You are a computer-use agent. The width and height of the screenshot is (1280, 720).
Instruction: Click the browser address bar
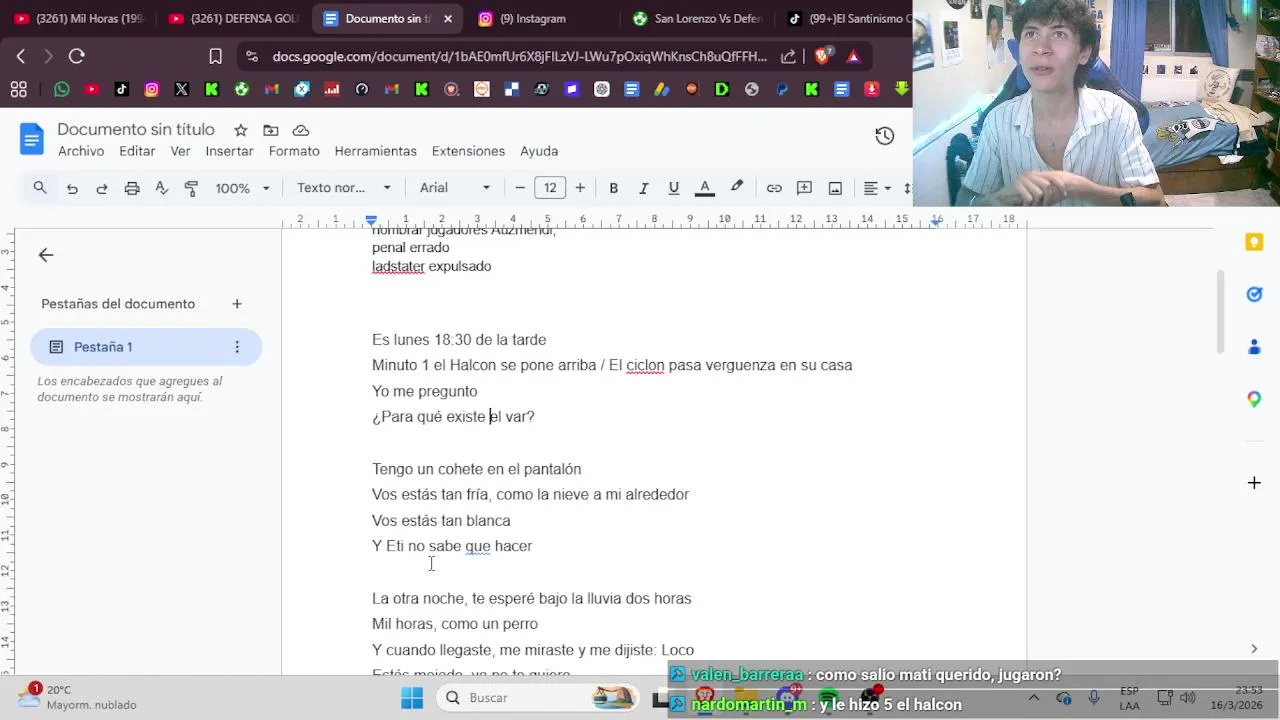click(519, 57)
